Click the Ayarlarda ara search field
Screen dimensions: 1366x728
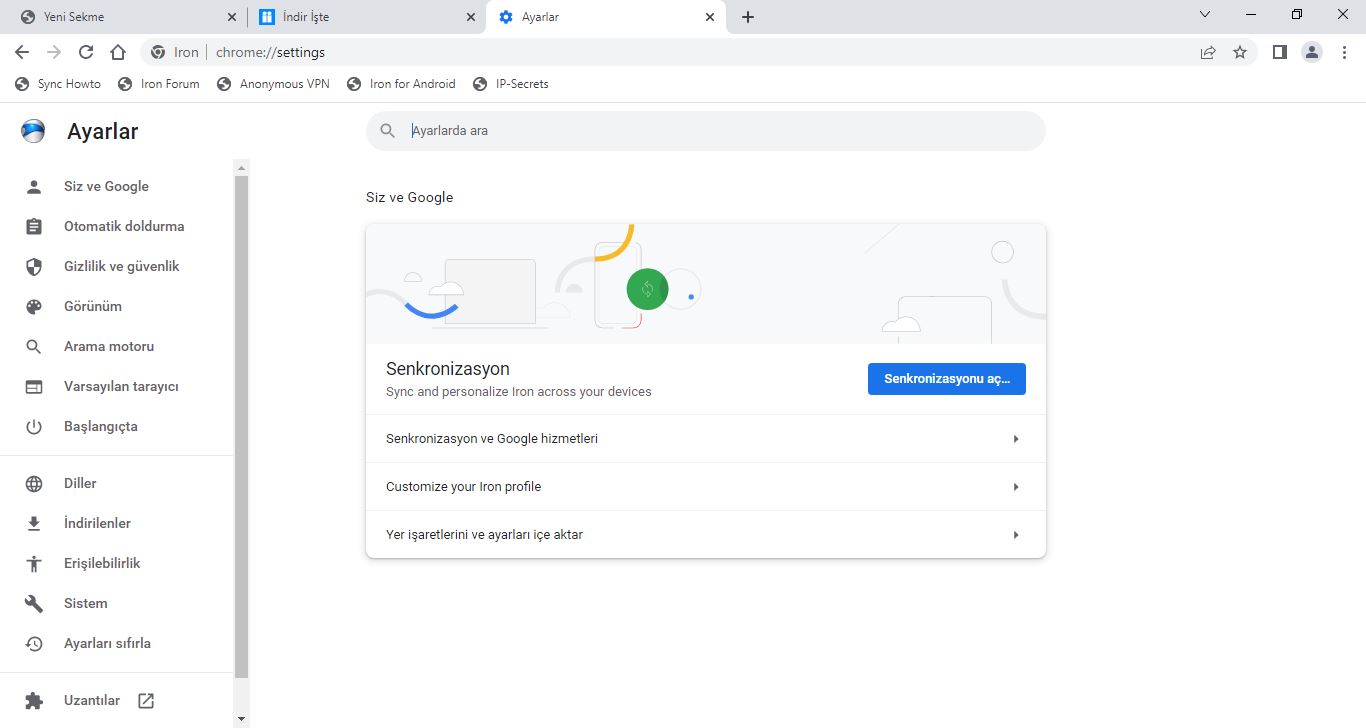[706, 131]
